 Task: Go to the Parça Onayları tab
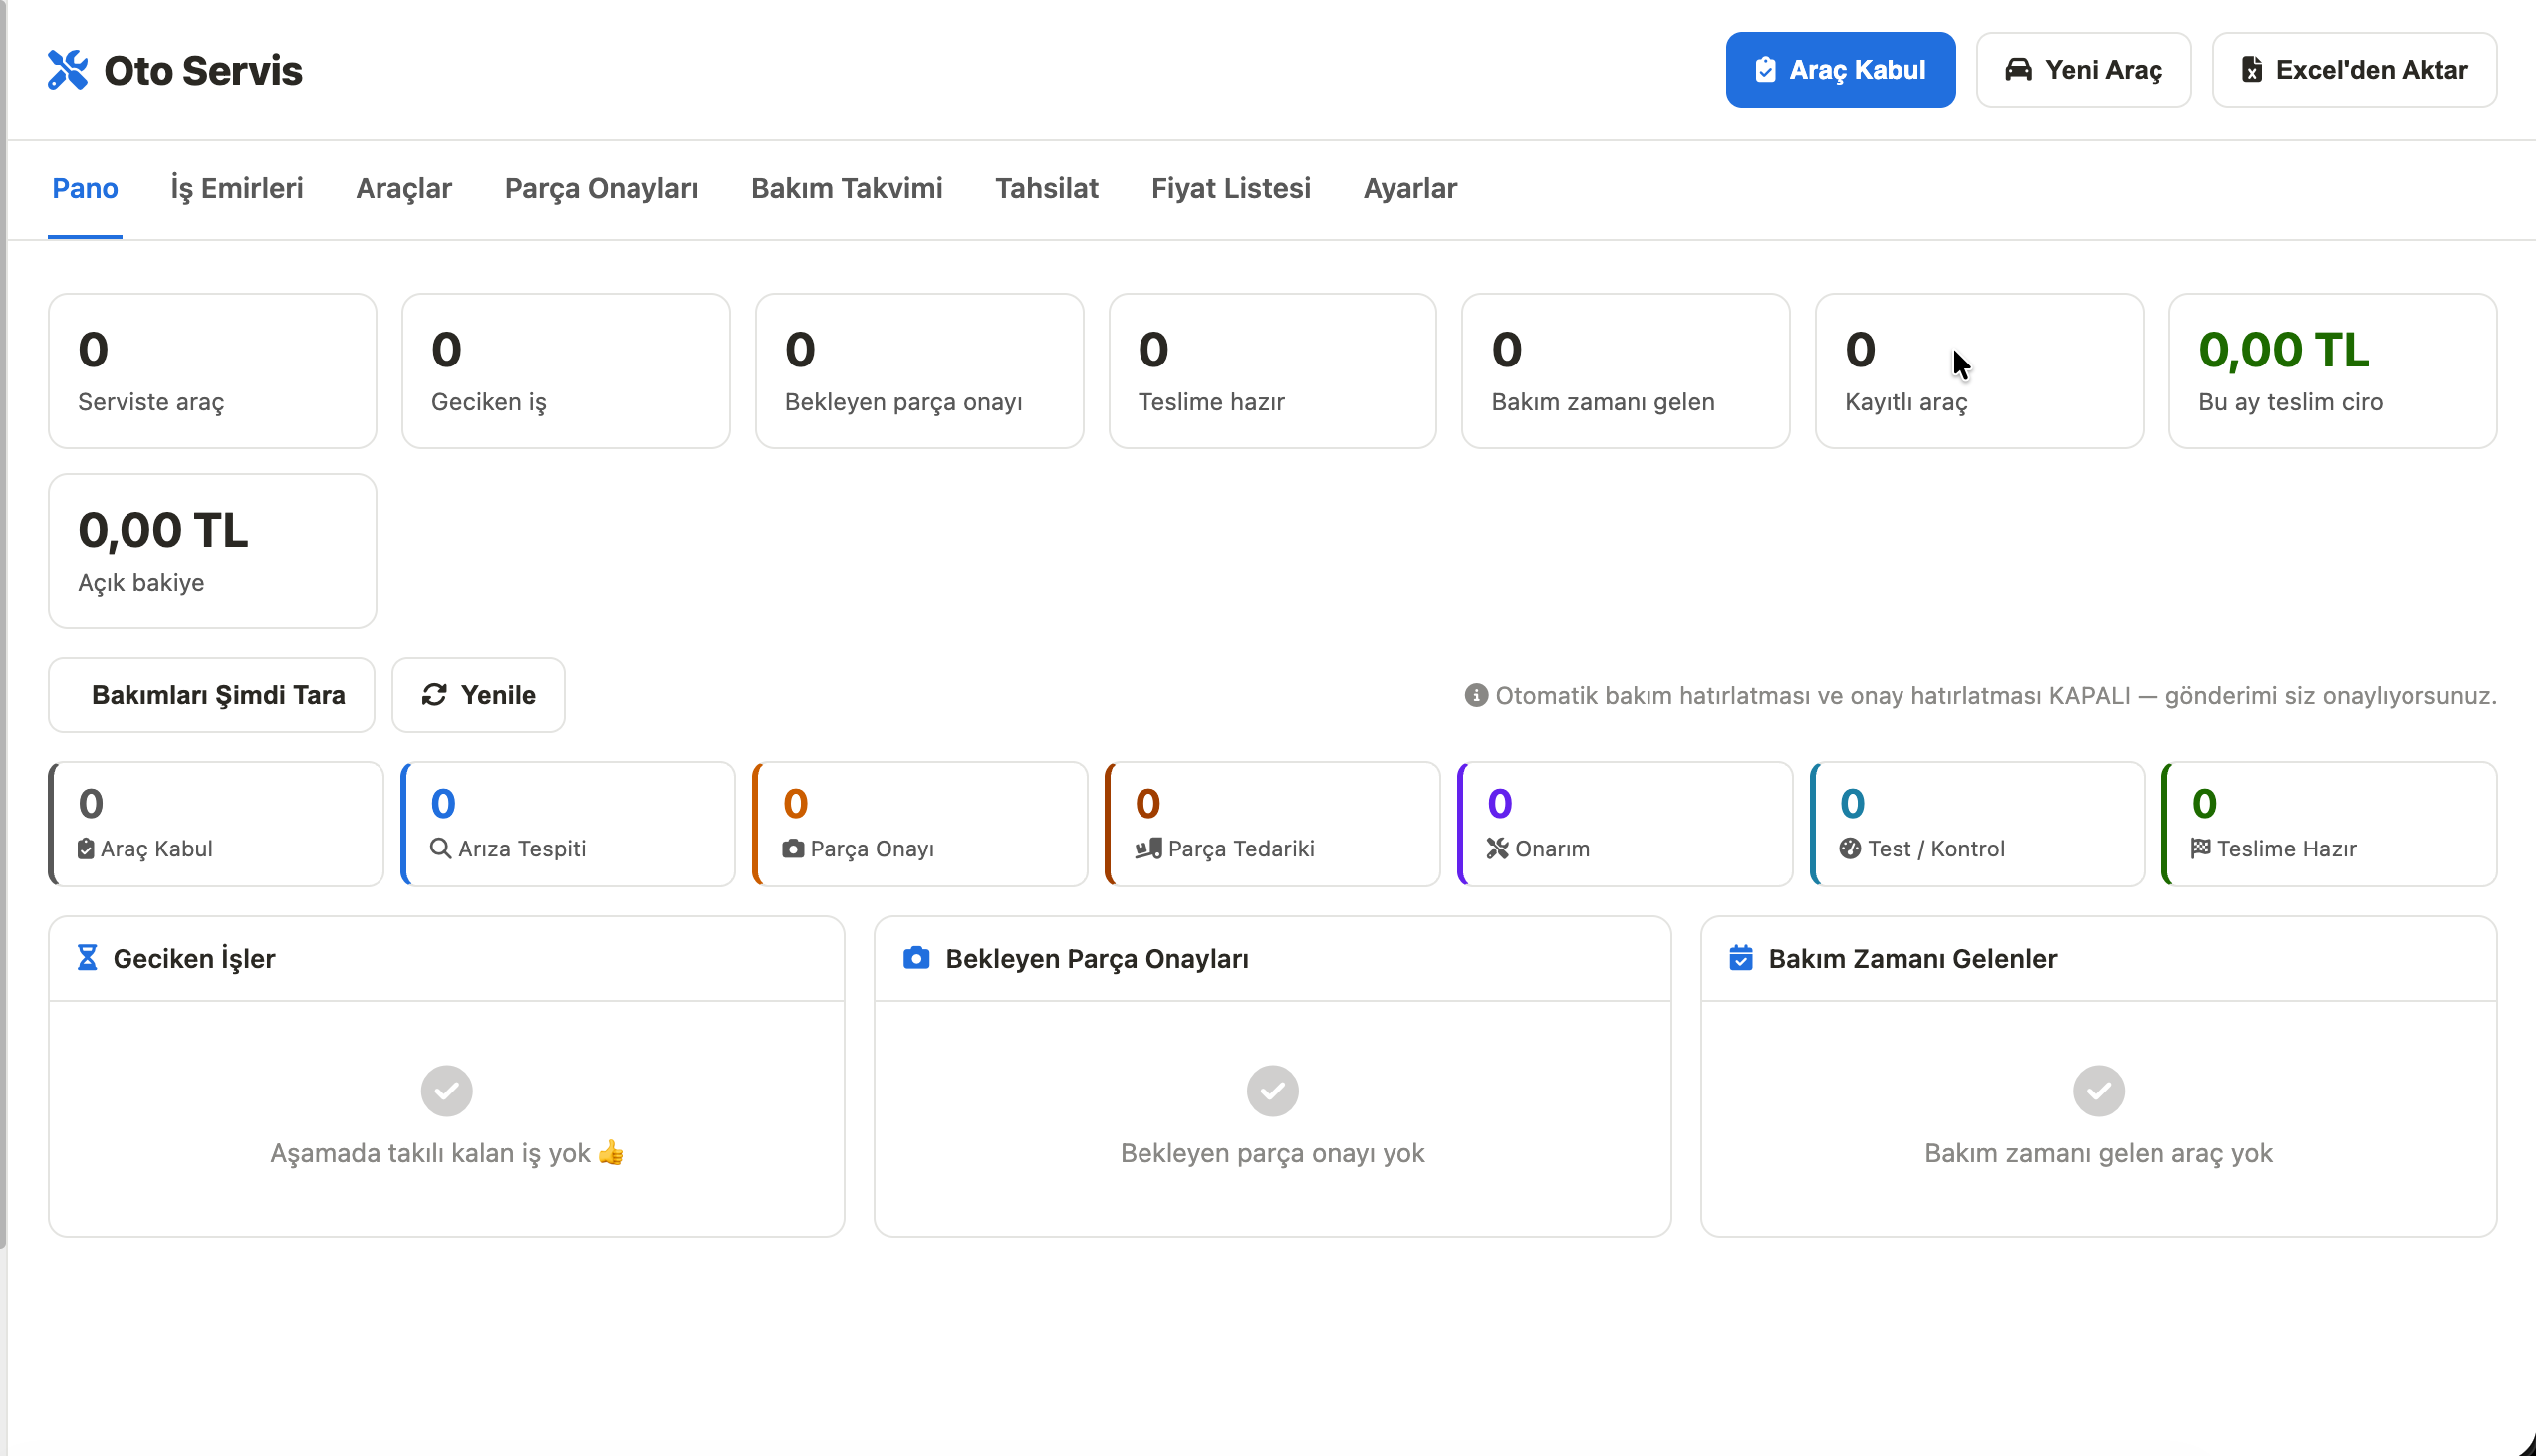click(x=601, y=188)
